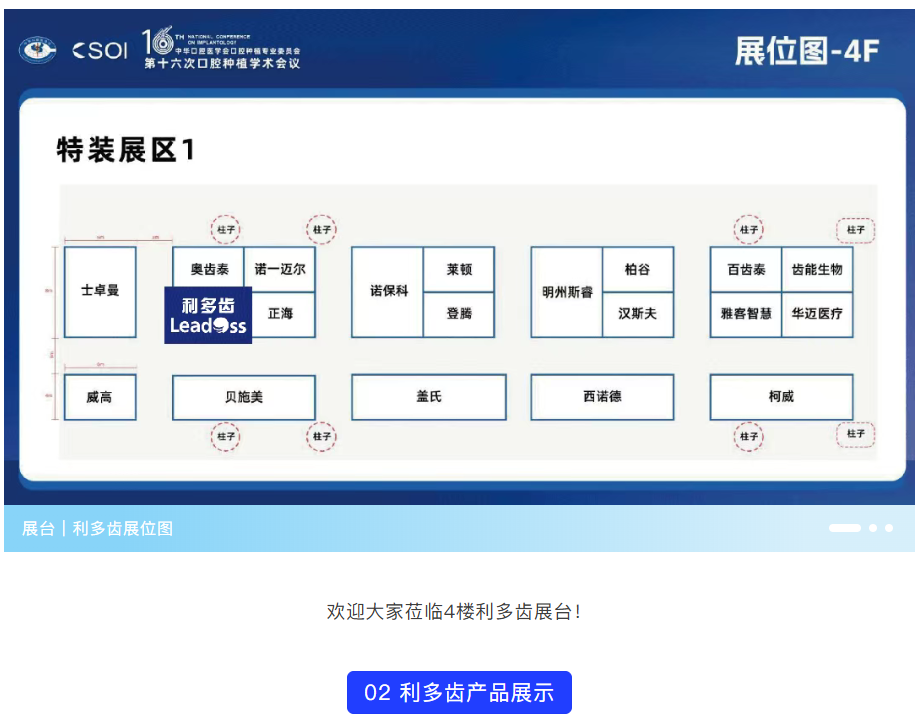Select the 西诺德 booth
This screenshot has height=723, width=918.
(602, 396)
